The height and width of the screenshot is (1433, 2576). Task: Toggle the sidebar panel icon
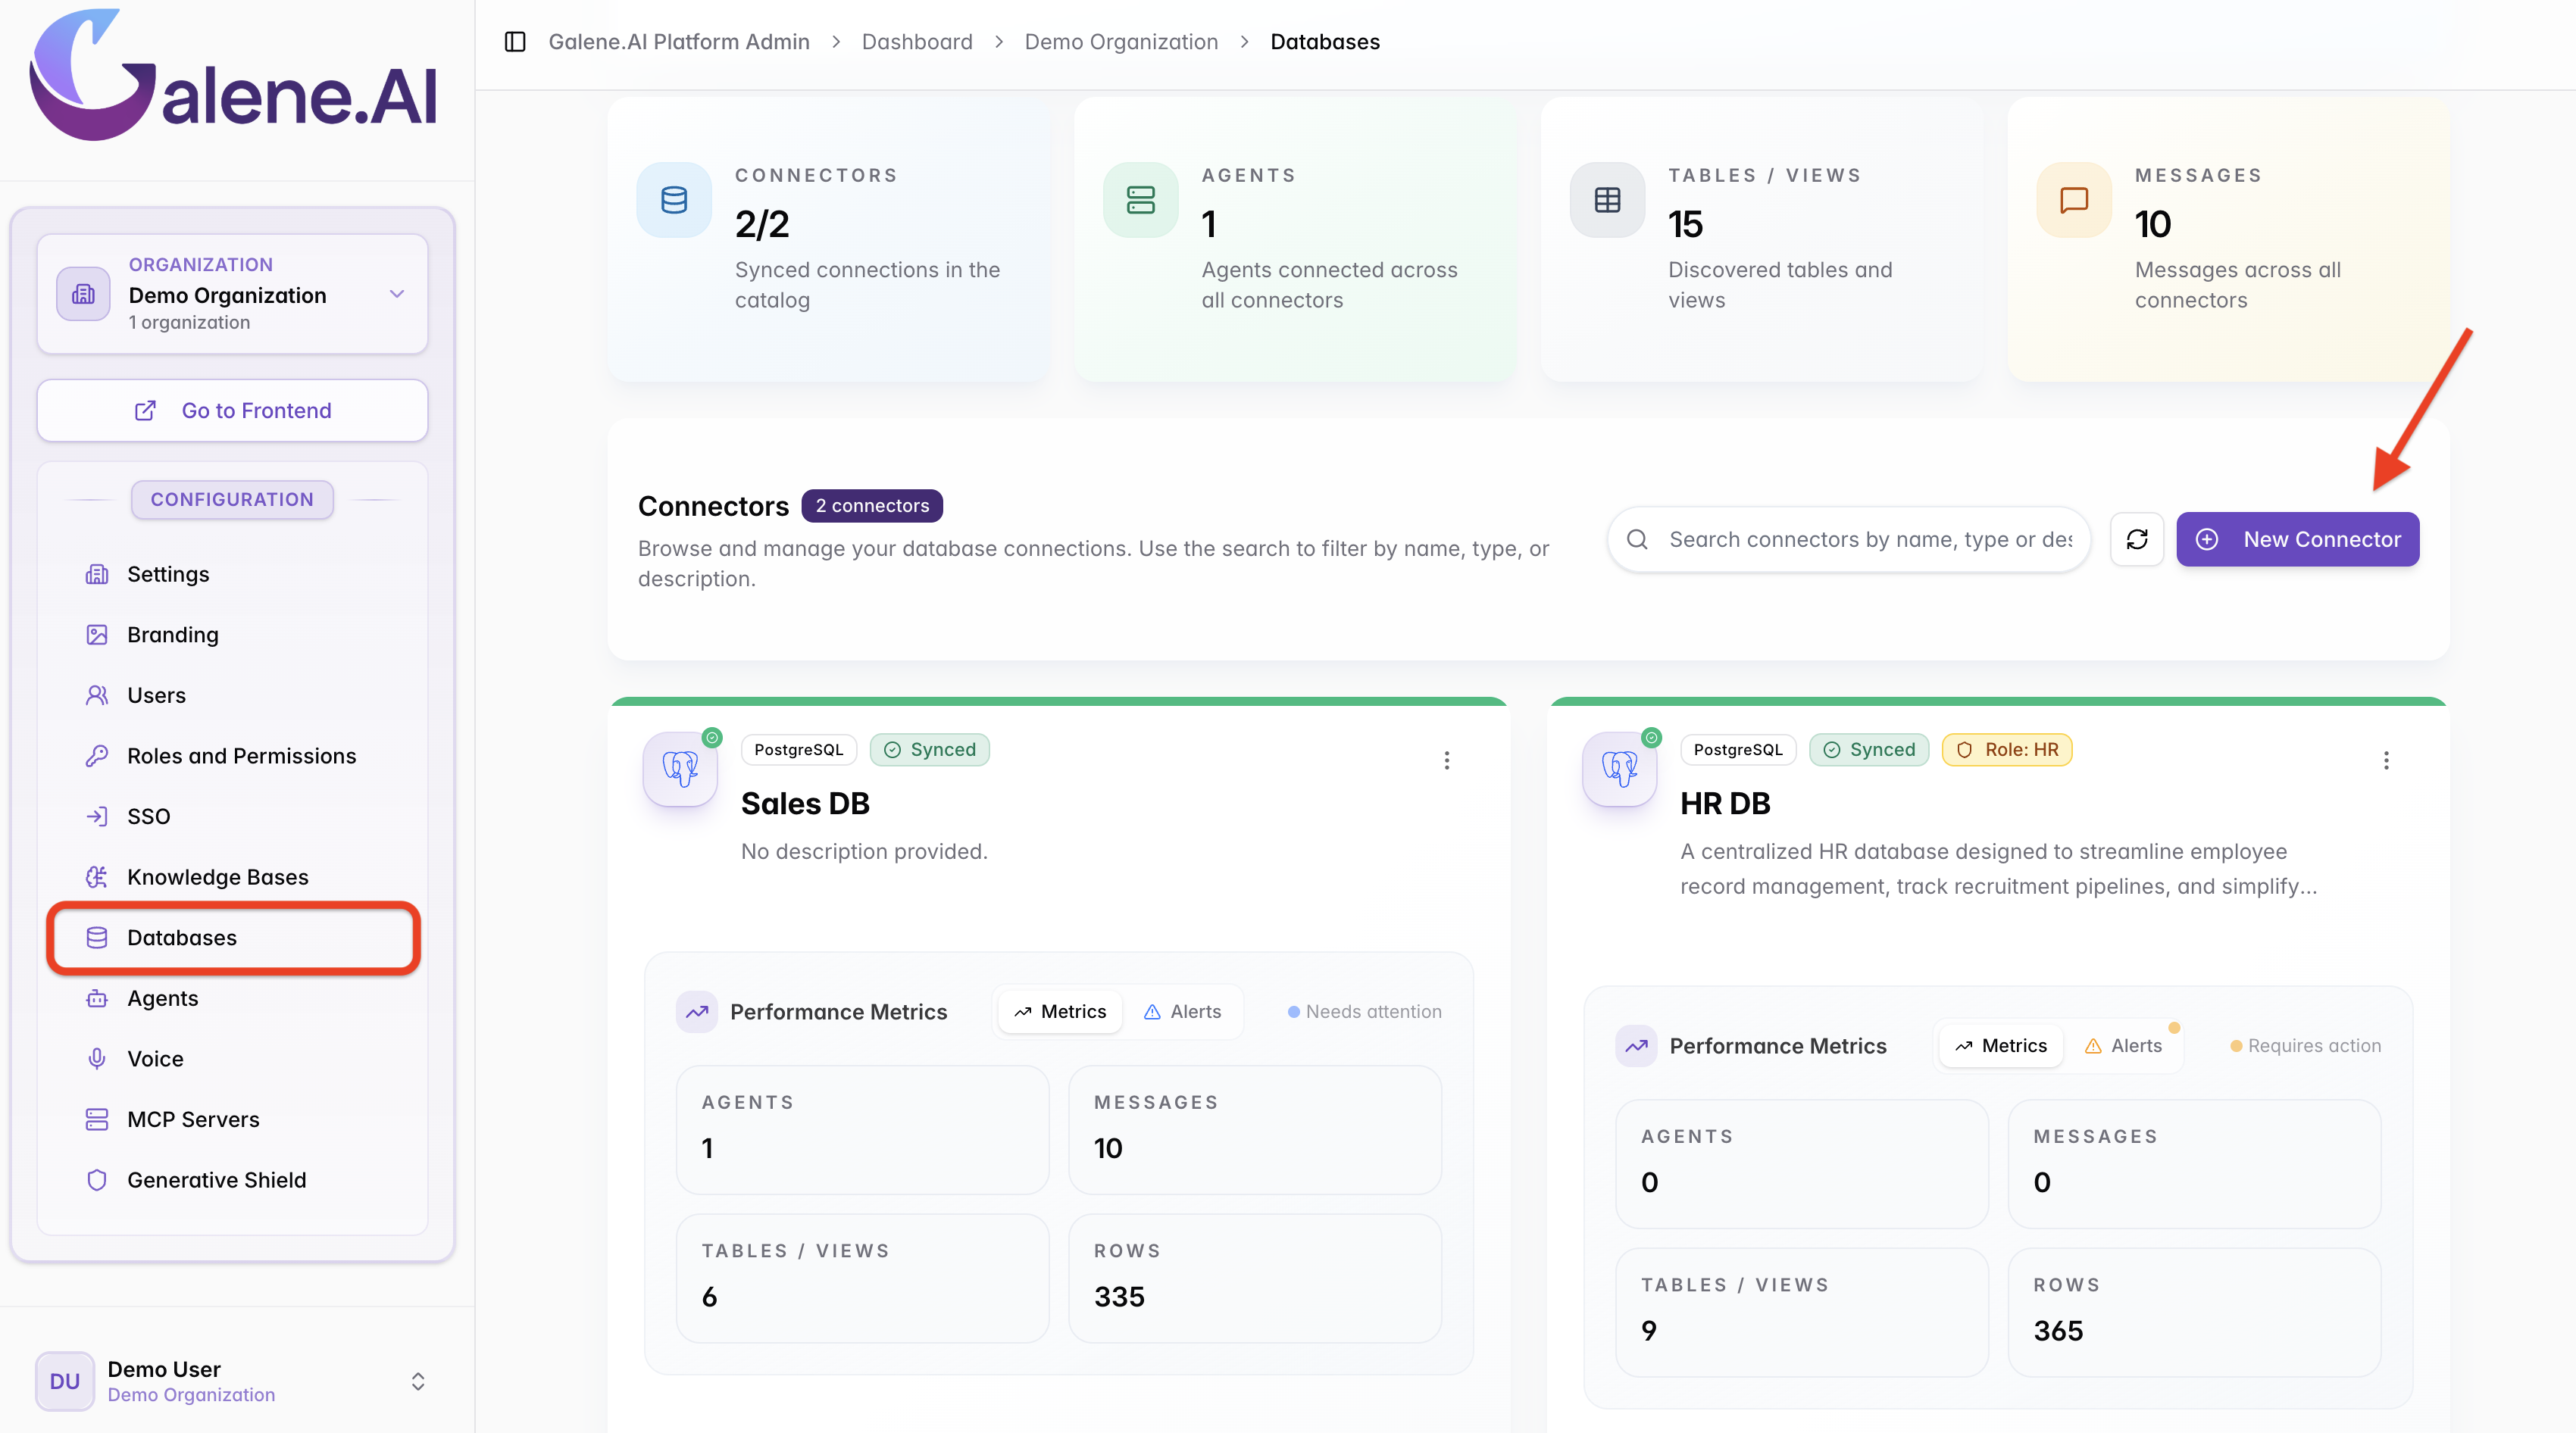(515, 42)
